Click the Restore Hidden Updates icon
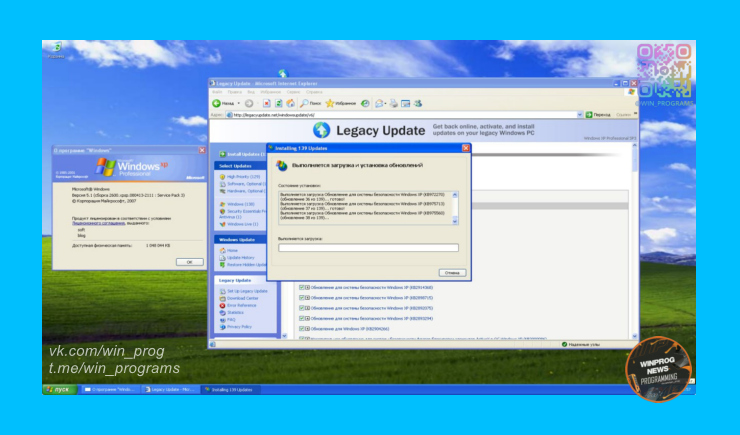Screen dimensions: 740x435 [x=222, y=265]
